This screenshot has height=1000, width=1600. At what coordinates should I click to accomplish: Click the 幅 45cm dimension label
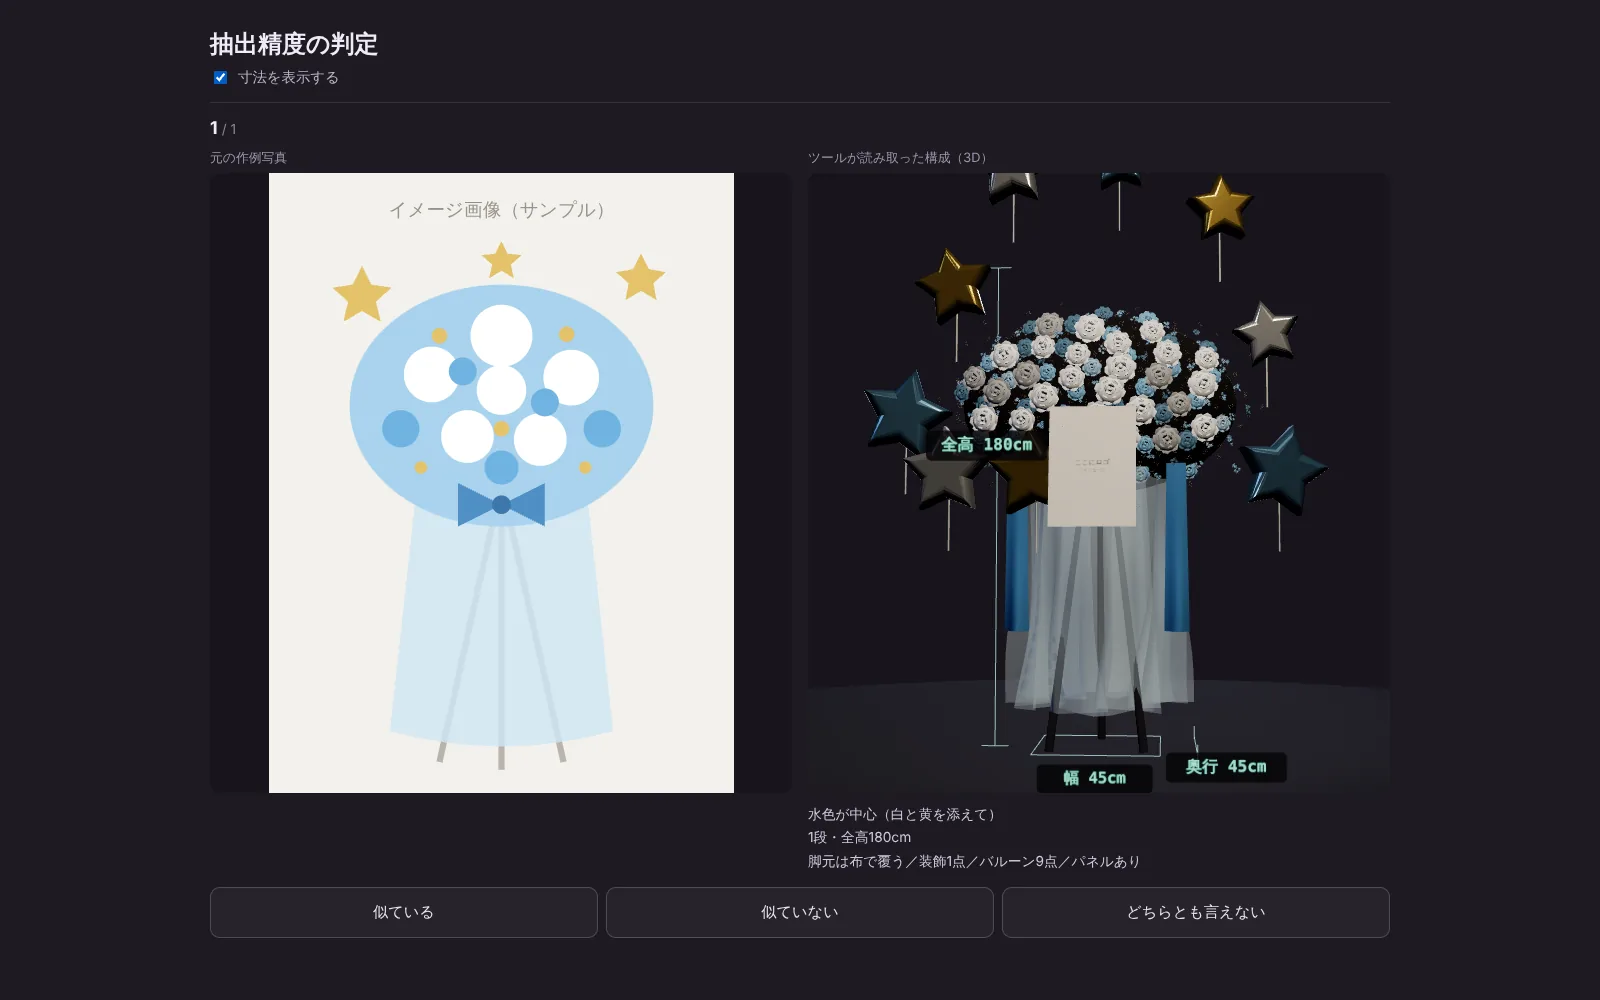coord(1094,778)
